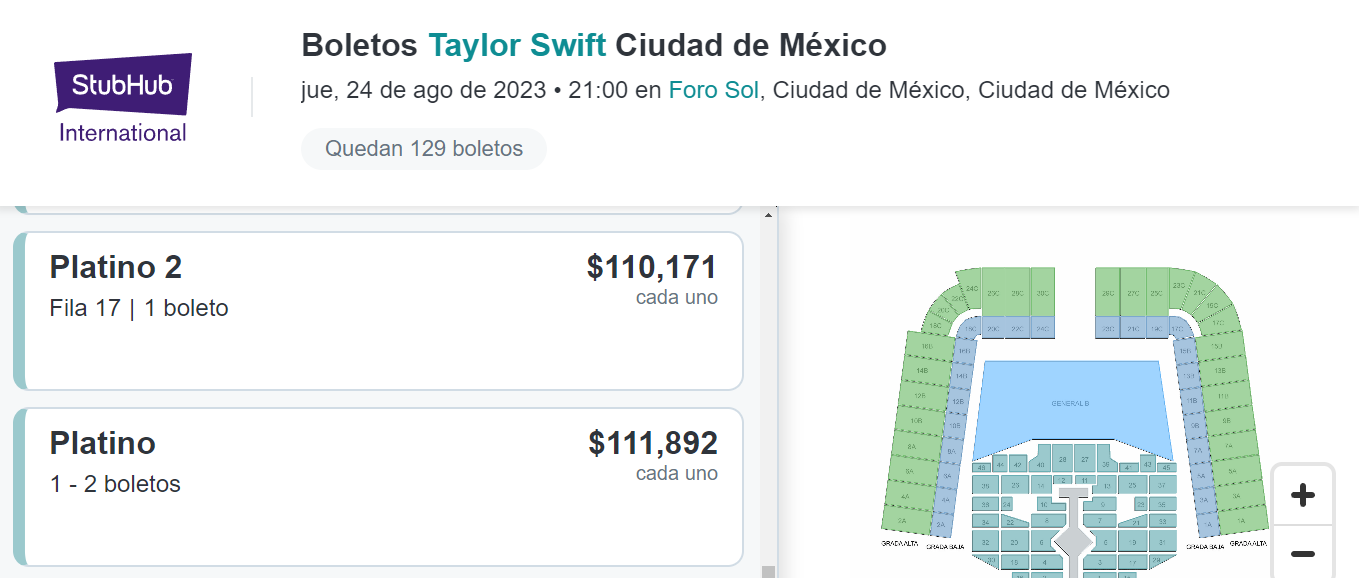Viewport: 1359px width, 578px height.
Task: Select green section 2A on the map
Action: coord(903,521)
